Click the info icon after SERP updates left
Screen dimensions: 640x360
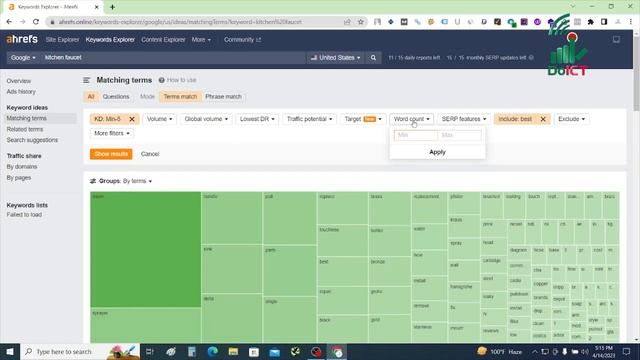(531, 58)
